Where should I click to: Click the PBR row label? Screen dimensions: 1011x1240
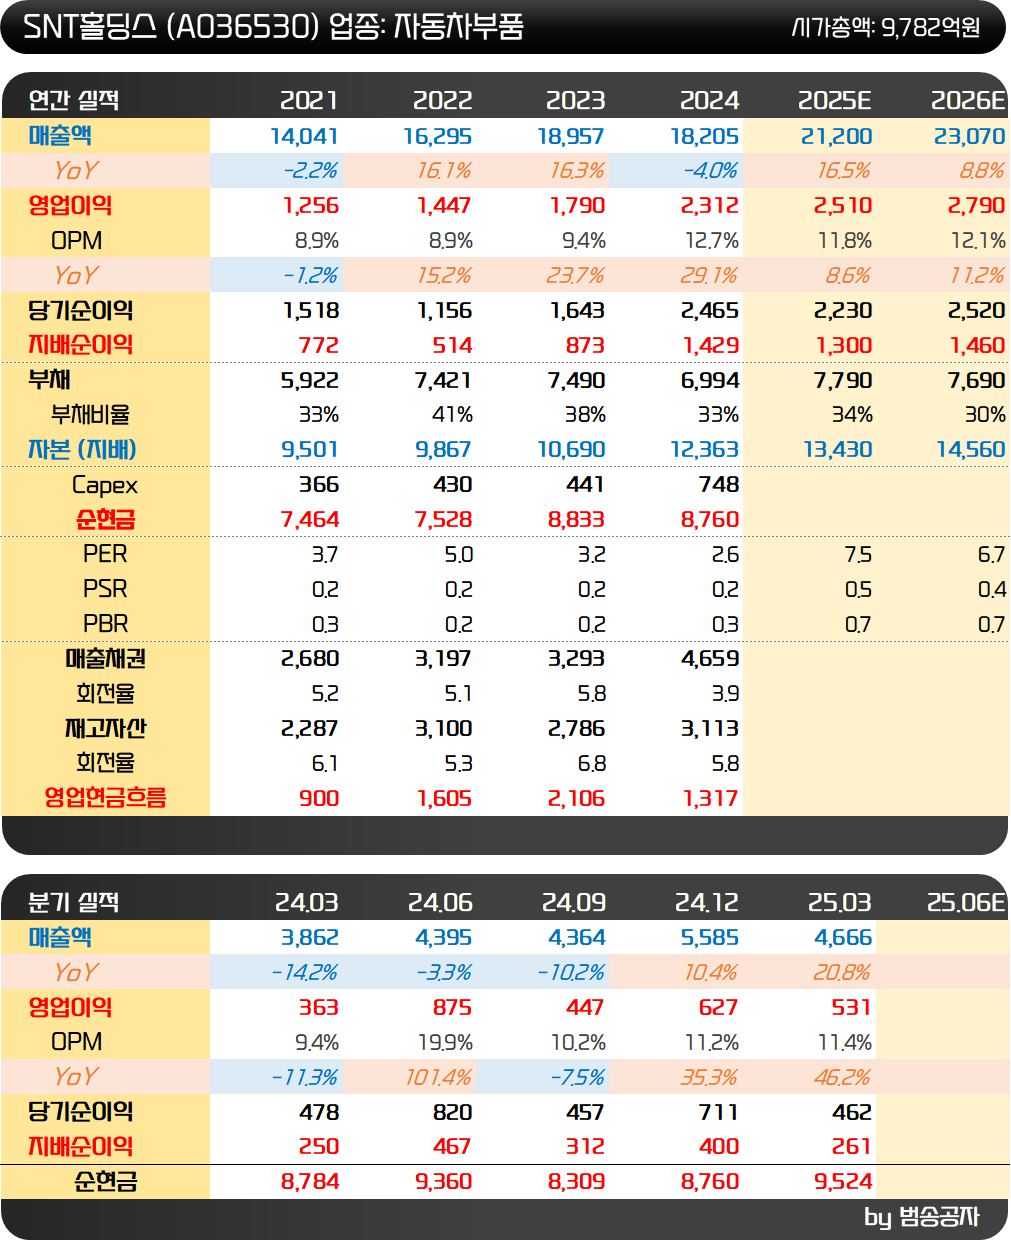[x=105, y=624]
